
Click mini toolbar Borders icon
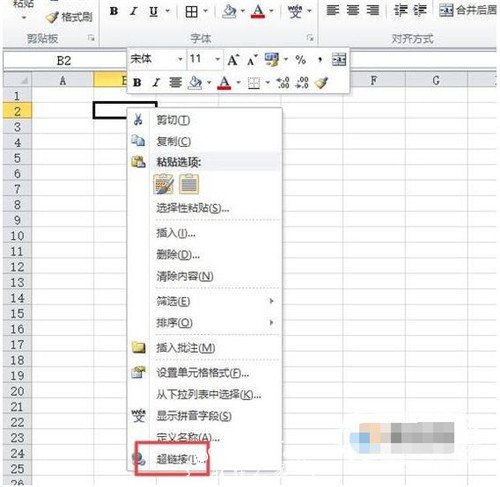pyautogui.click(x=254, y=83)
